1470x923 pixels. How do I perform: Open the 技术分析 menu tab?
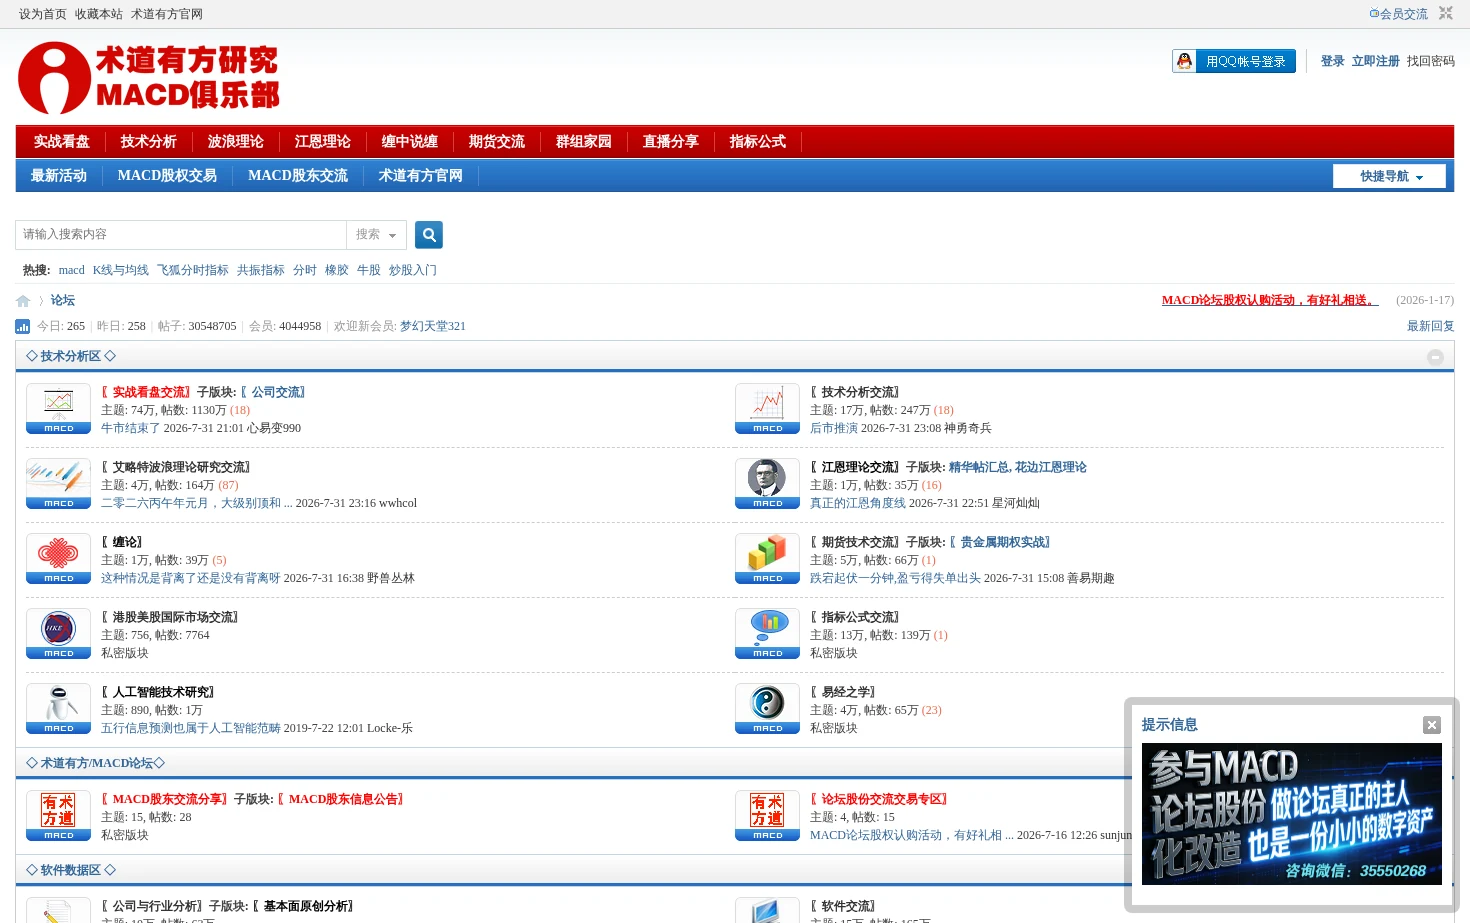(149, 142)
